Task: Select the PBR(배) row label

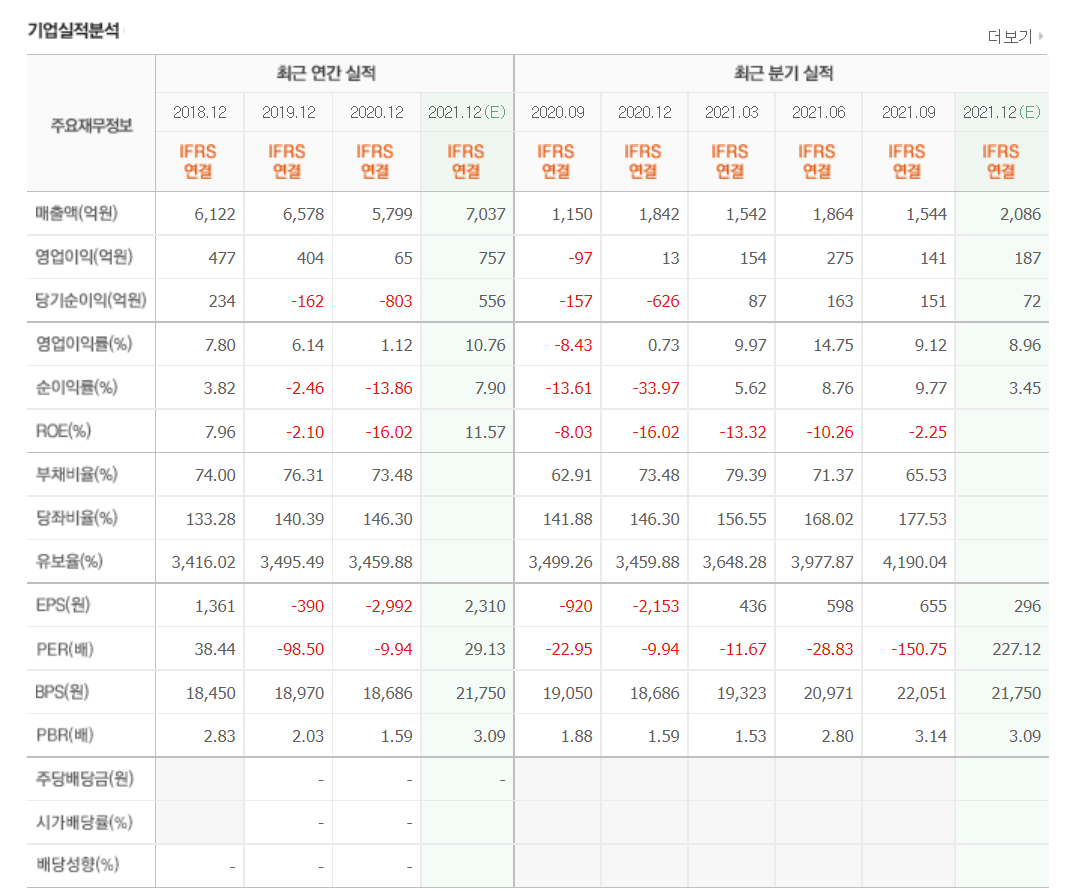Action: 65,736
